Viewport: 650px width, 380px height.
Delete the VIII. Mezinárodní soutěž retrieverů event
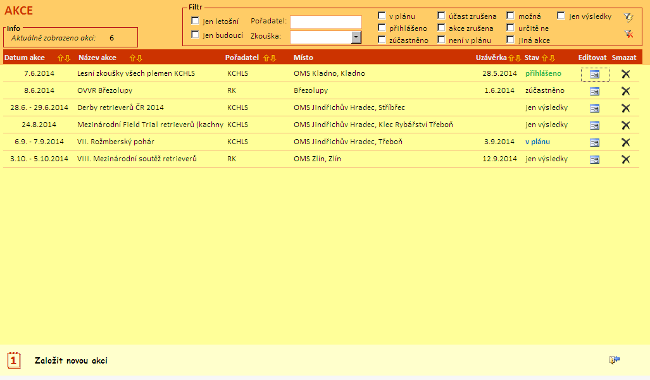626,159
